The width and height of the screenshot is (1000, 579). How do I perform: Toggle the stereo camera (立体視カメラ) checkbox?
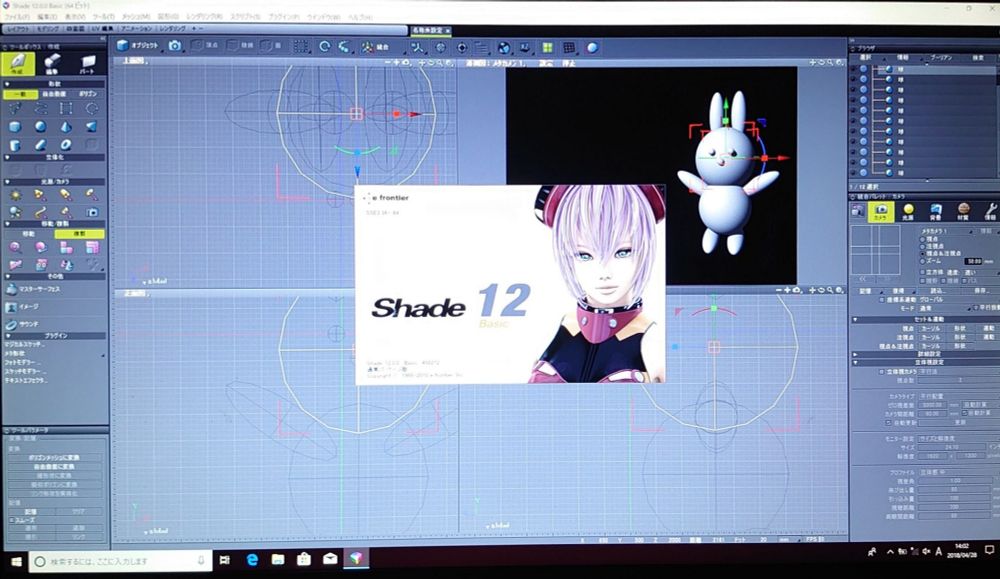[881, 371]
